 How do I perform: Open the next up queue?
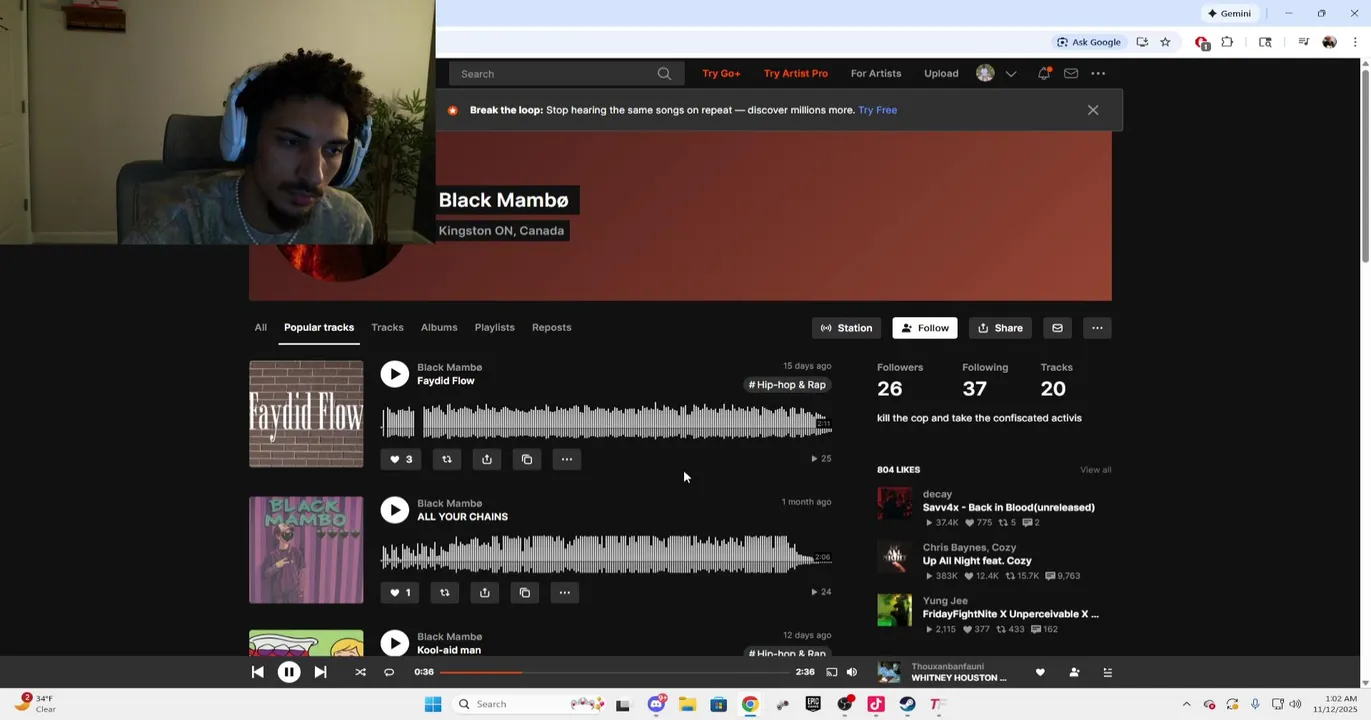(x=1107, y=672)
